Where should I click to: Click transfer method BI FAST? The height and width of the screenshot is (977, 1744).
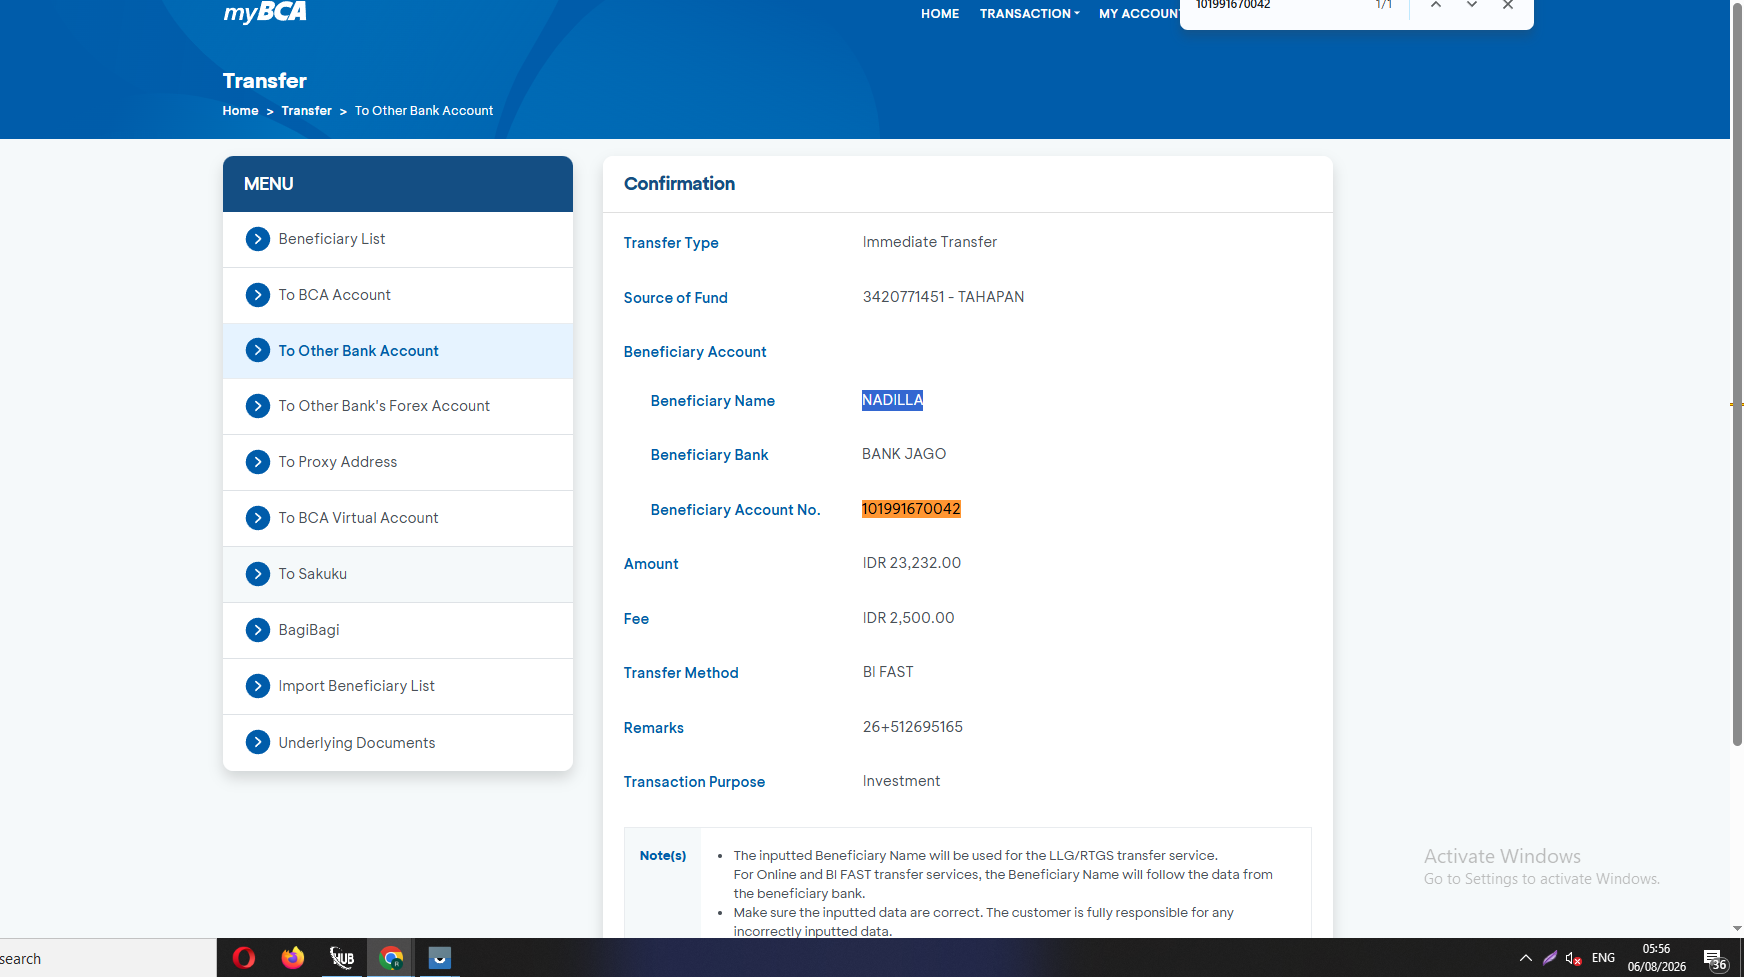point(888,672)
